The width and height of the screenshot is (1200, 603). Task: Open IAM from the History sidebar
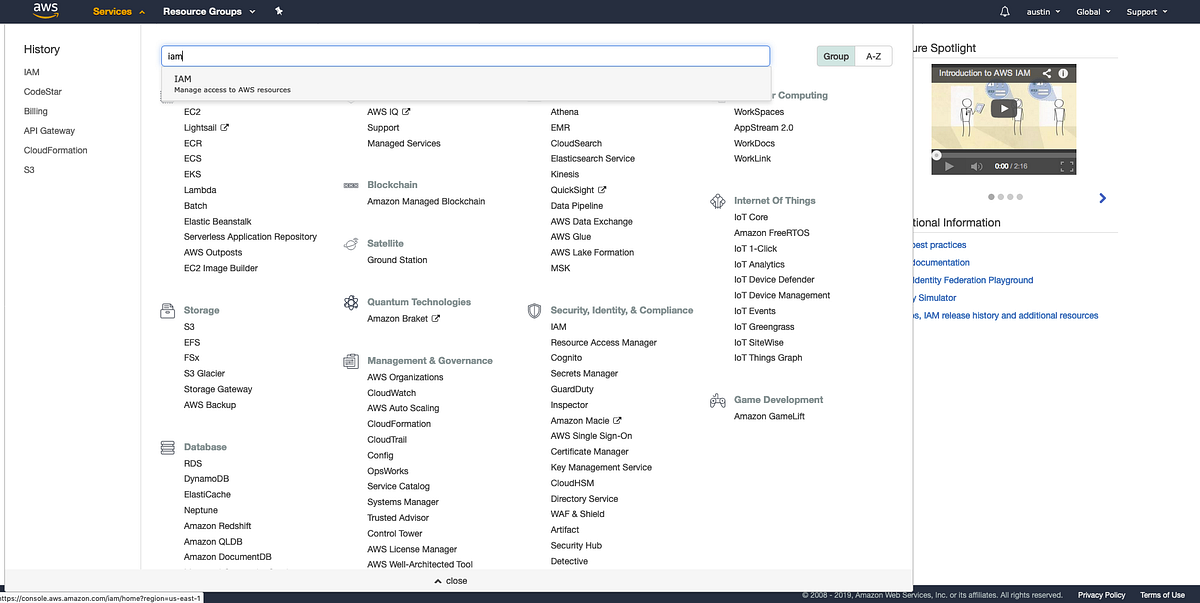click(31, 72)
